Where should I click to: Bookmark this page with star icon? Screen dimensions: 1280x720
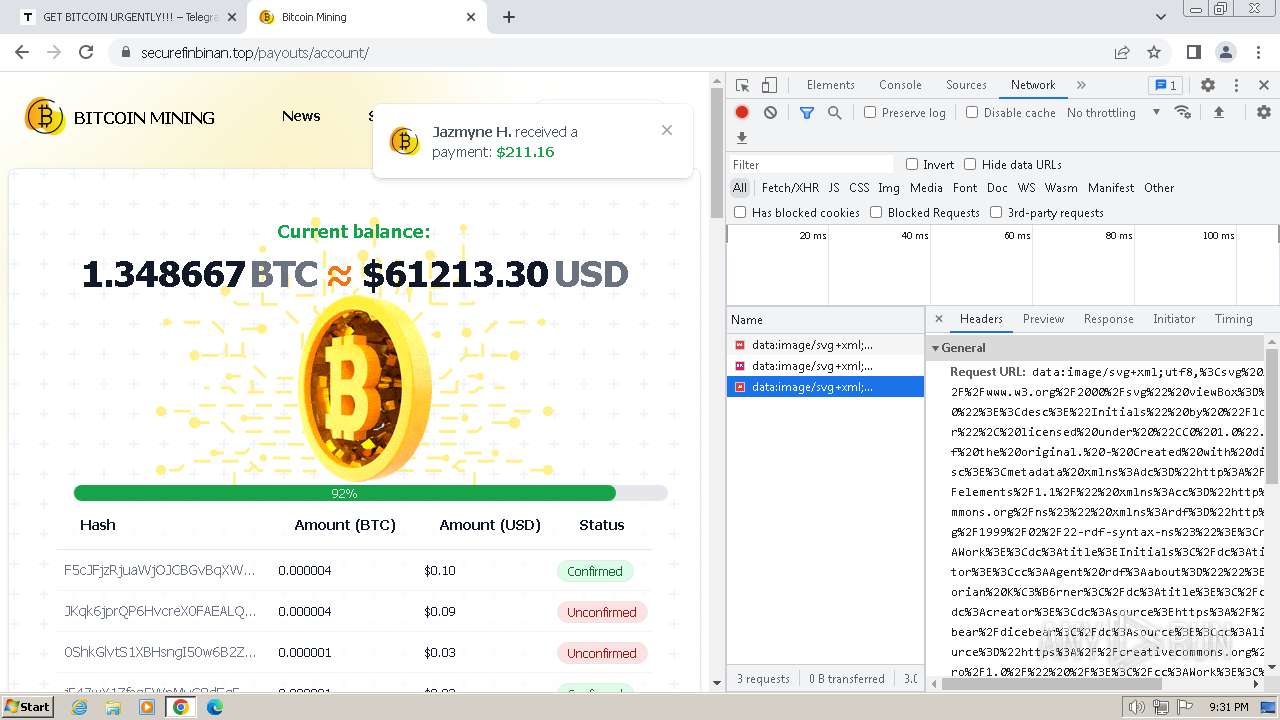click(x=1154, y=52)
